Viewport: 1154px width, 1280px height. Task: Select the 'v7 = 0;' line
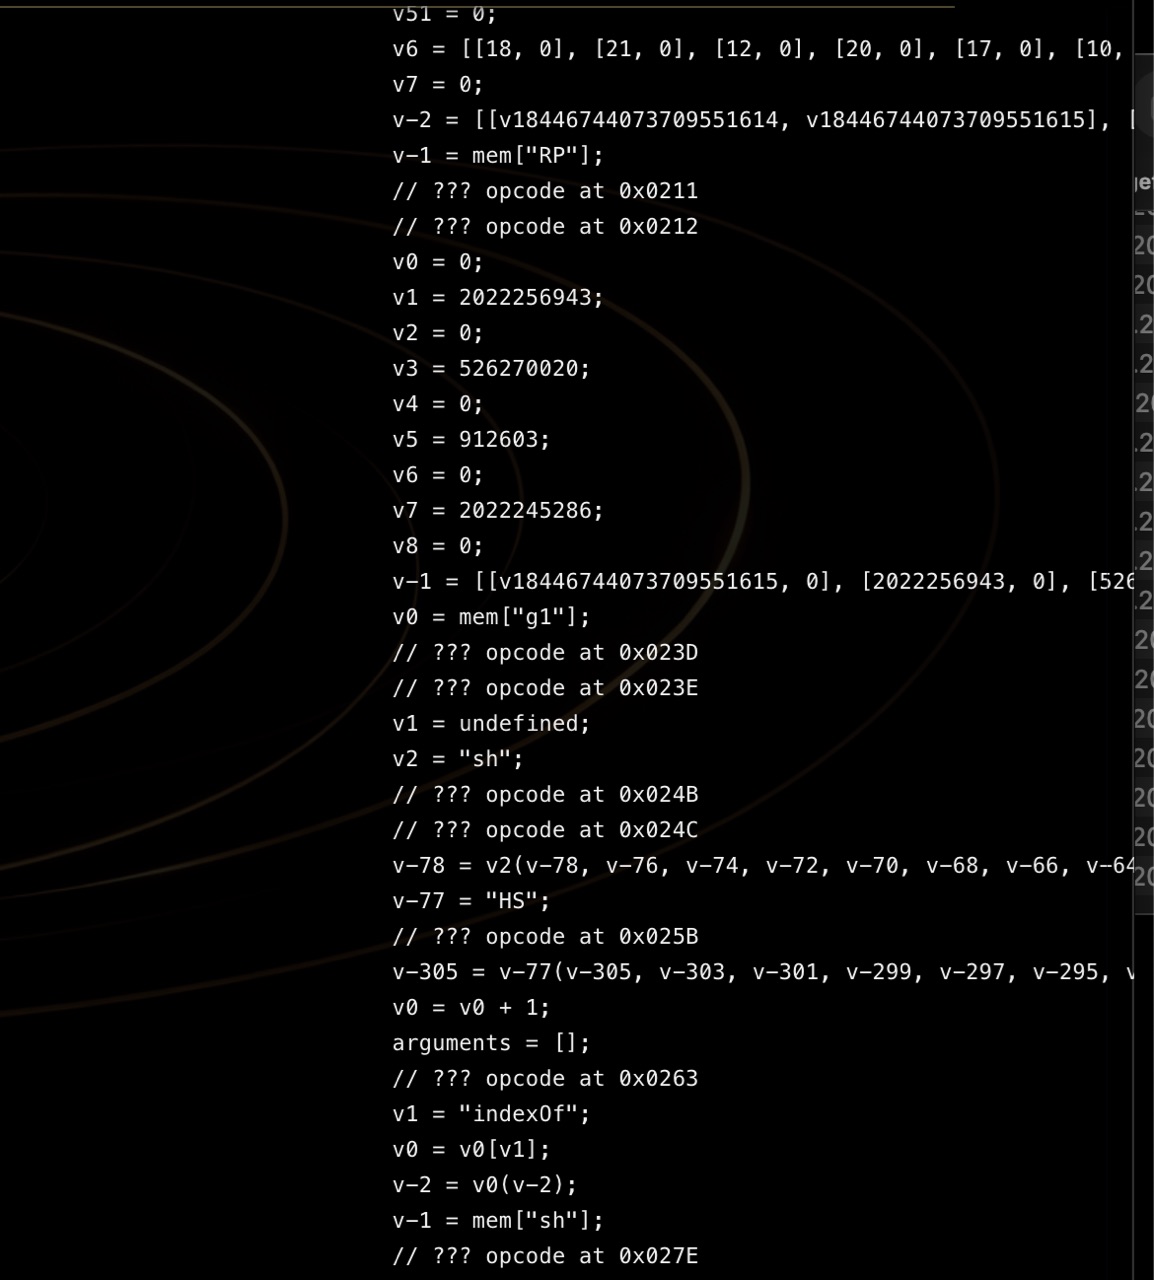tap(437, 85)
